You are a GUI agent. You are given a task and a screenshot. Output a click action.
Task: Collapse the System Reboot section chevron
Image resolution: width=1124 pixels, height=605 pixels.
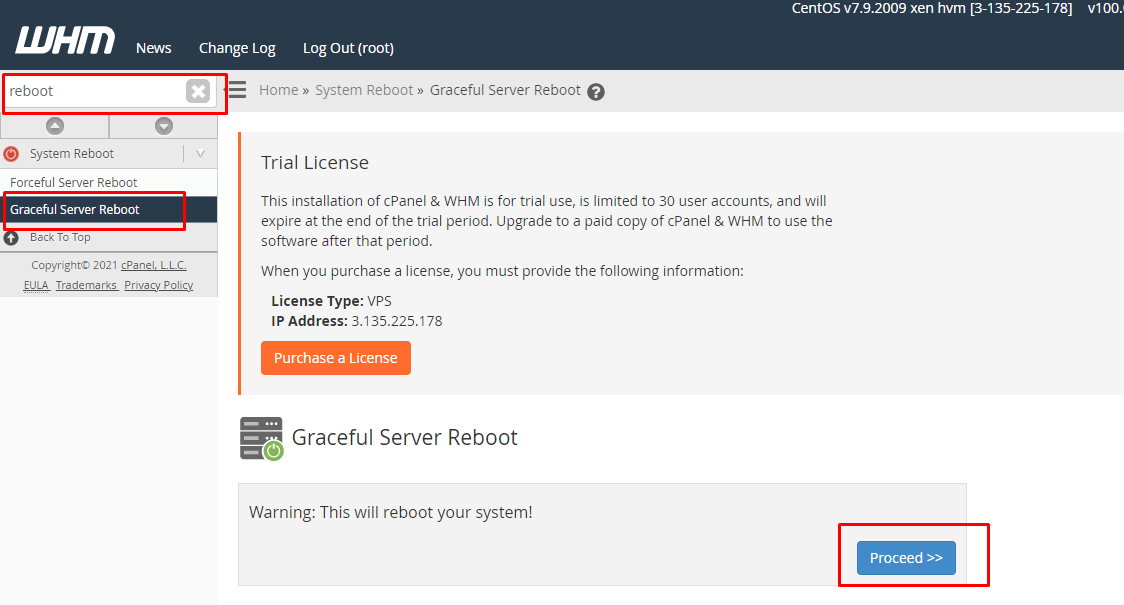(200, 153)
